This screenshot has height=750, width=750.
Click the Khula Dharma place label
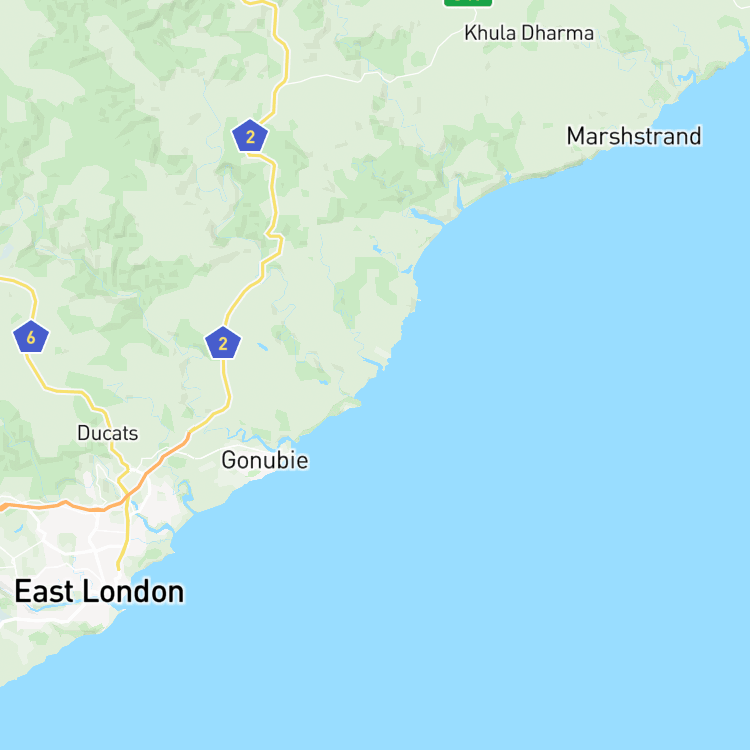(x=529, y=33)
